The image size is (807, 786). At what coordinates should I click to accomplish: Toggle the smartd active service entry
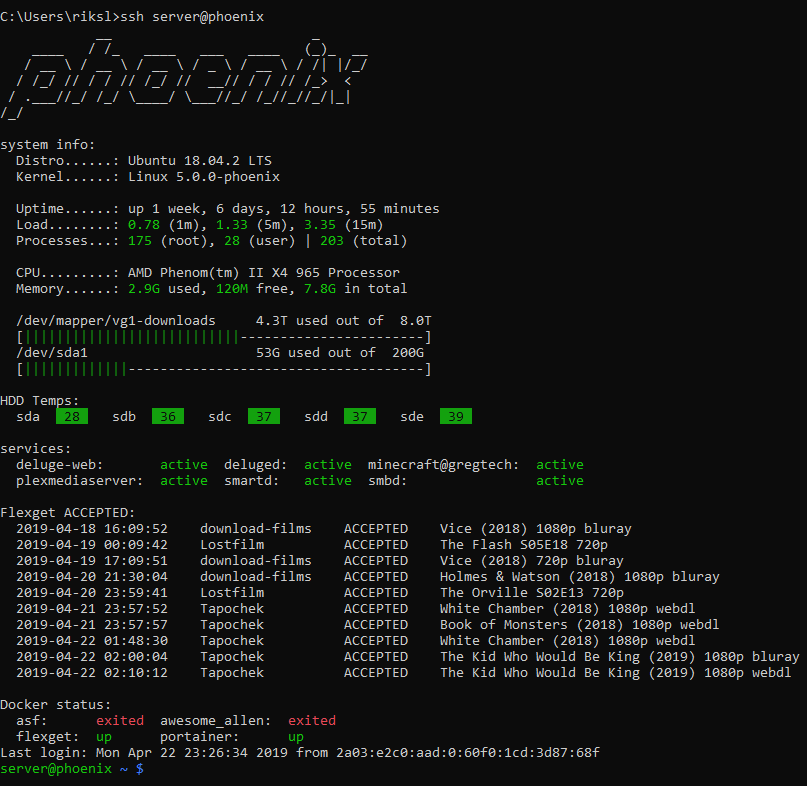point(327,480)
